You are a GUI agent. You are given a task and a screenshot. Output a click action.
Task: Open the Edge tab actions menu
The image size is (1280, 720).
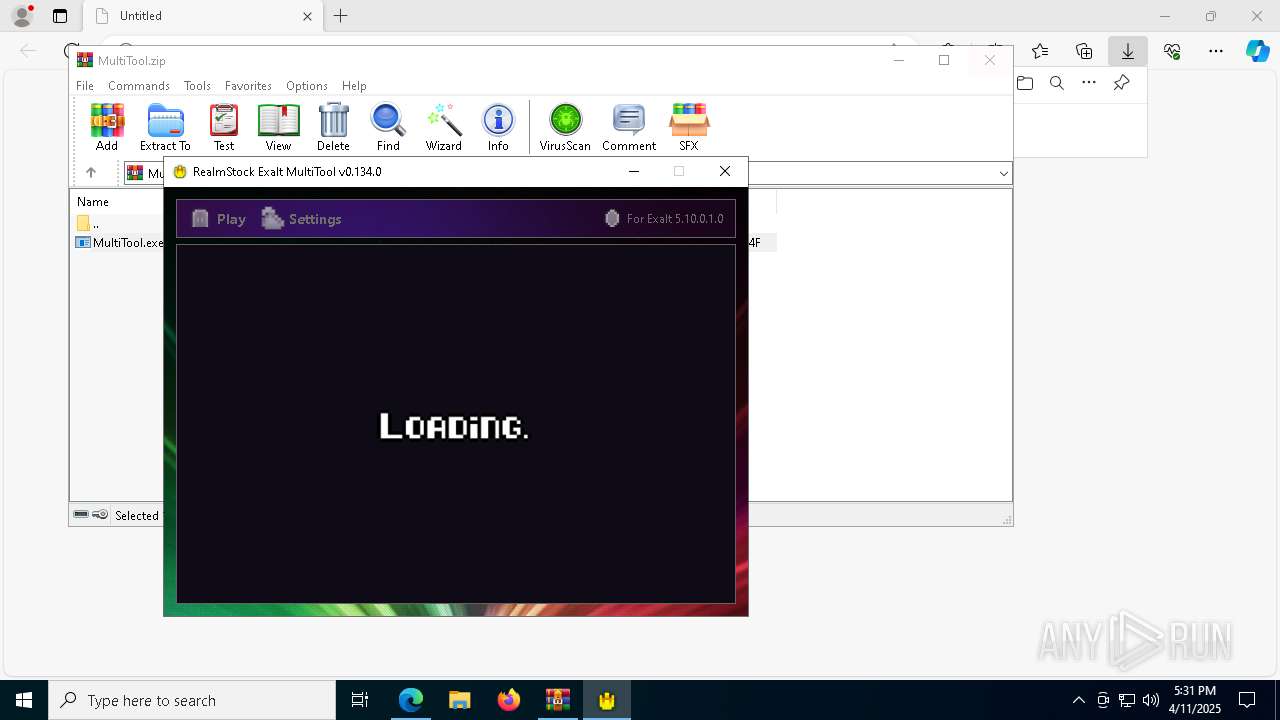(60, 16)
